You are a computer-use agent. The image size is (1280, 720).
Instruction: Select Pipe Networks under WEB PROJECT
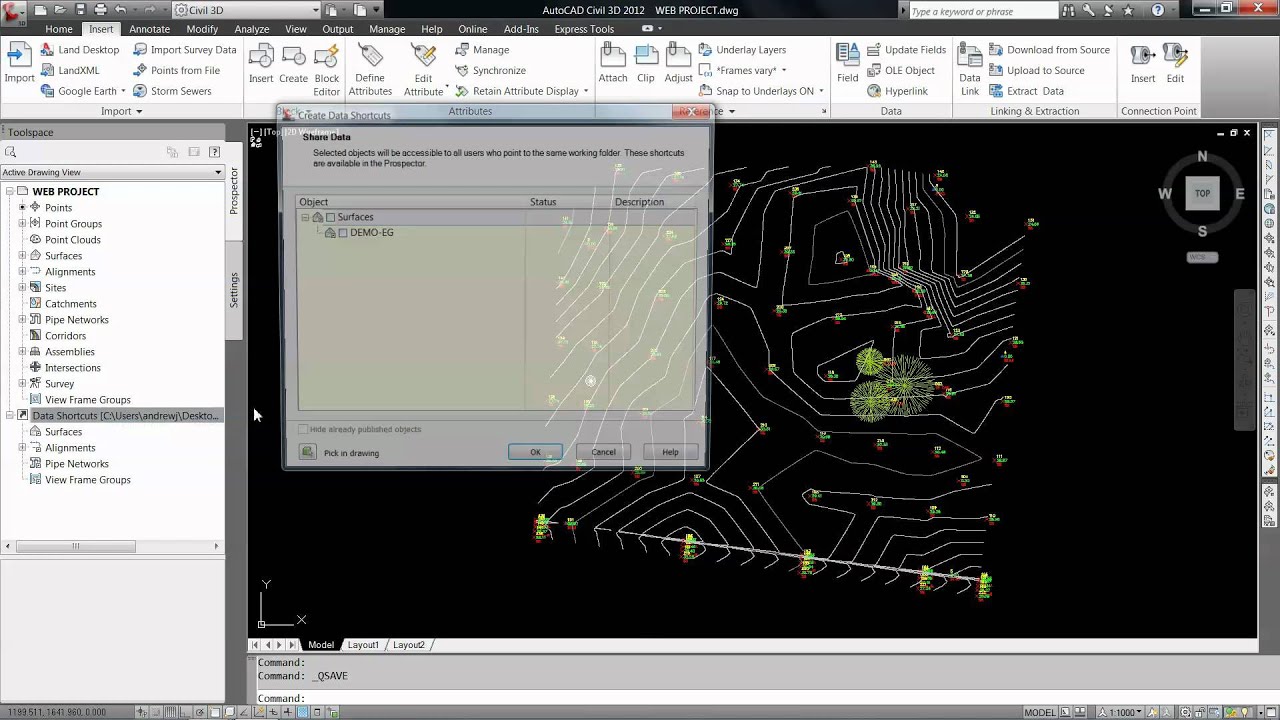76,320
